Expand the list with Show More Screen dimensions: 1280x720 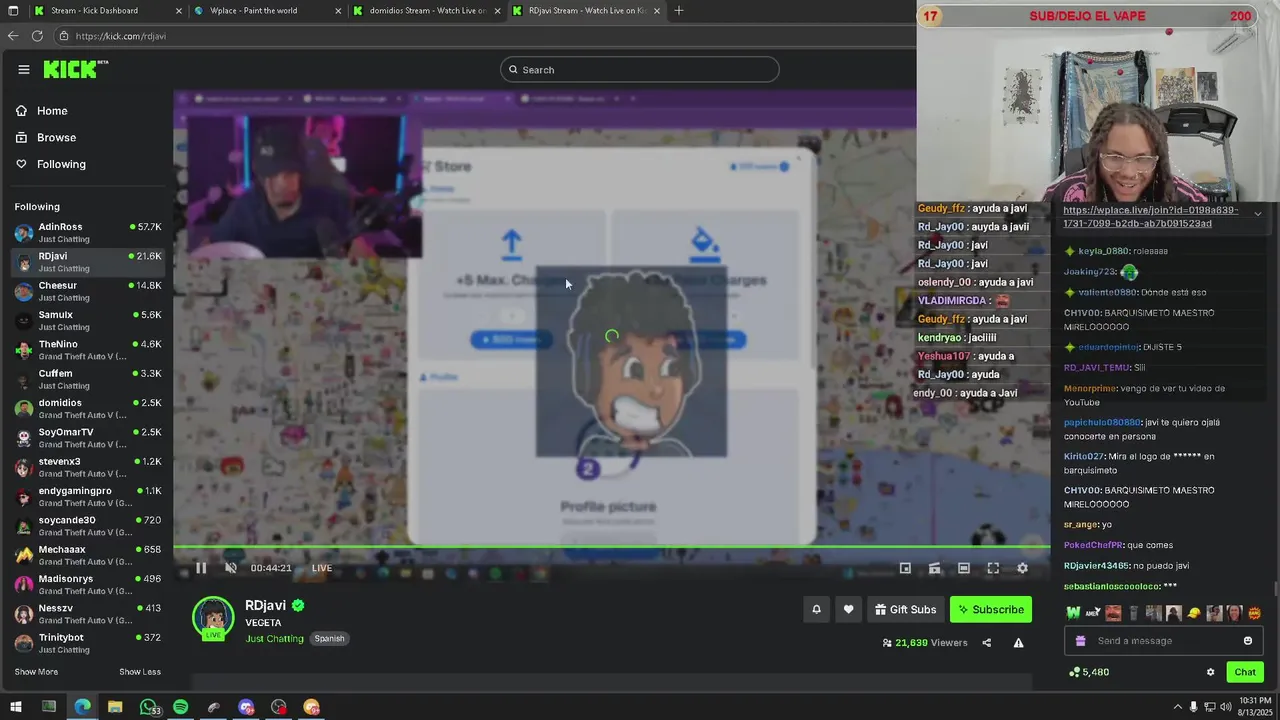tap(36, 672)
